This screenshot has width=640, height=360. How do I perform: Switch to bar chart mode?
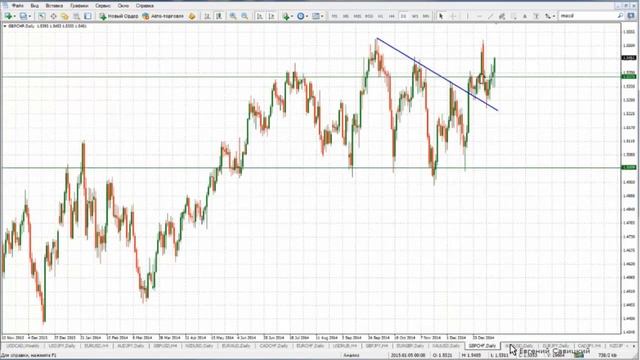207,16
